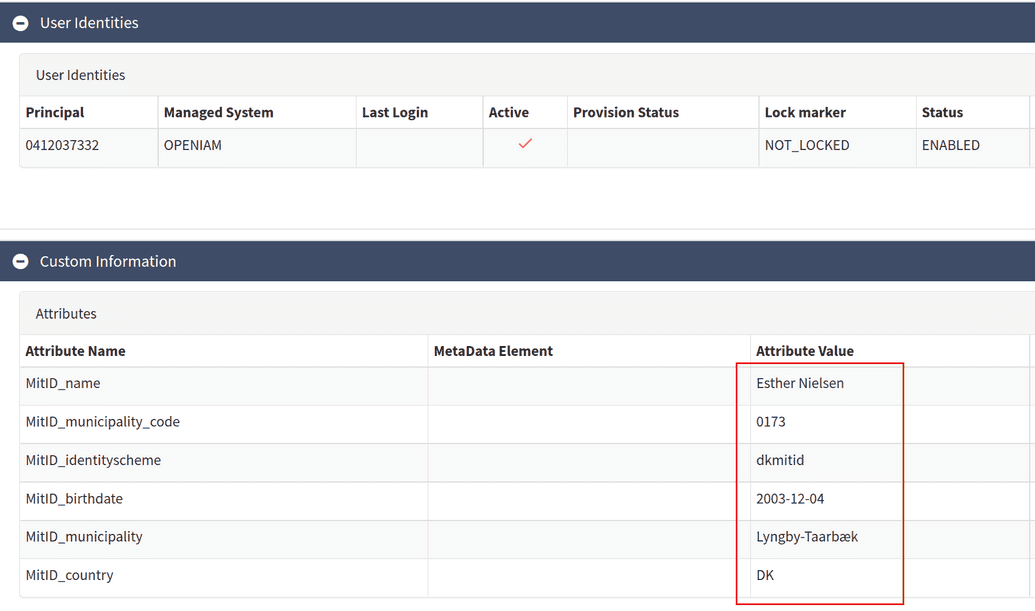Sort by the Attribute Name column header
Viewport: 1035px width, 611px height.
(x=76, y=351)
